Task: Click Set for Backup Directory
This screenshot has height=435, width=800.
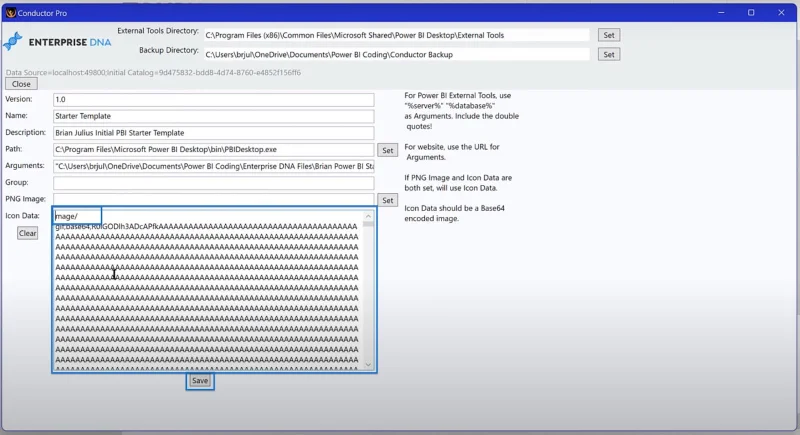Action: [609, 55]
